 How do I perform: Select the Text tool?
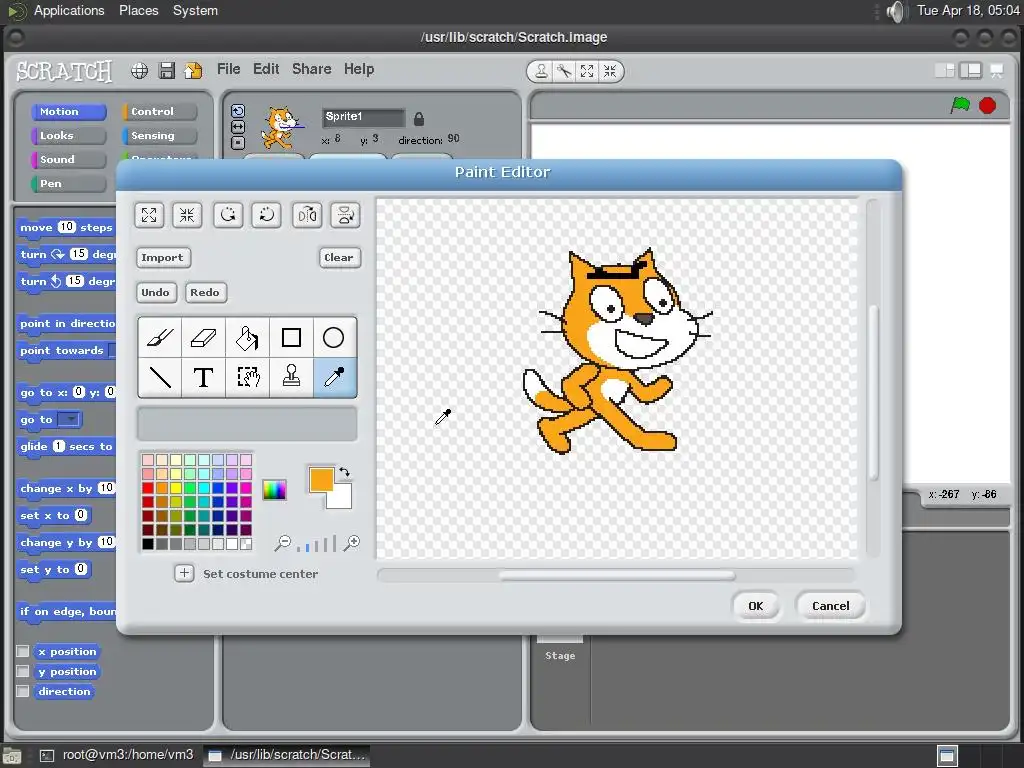204,377
